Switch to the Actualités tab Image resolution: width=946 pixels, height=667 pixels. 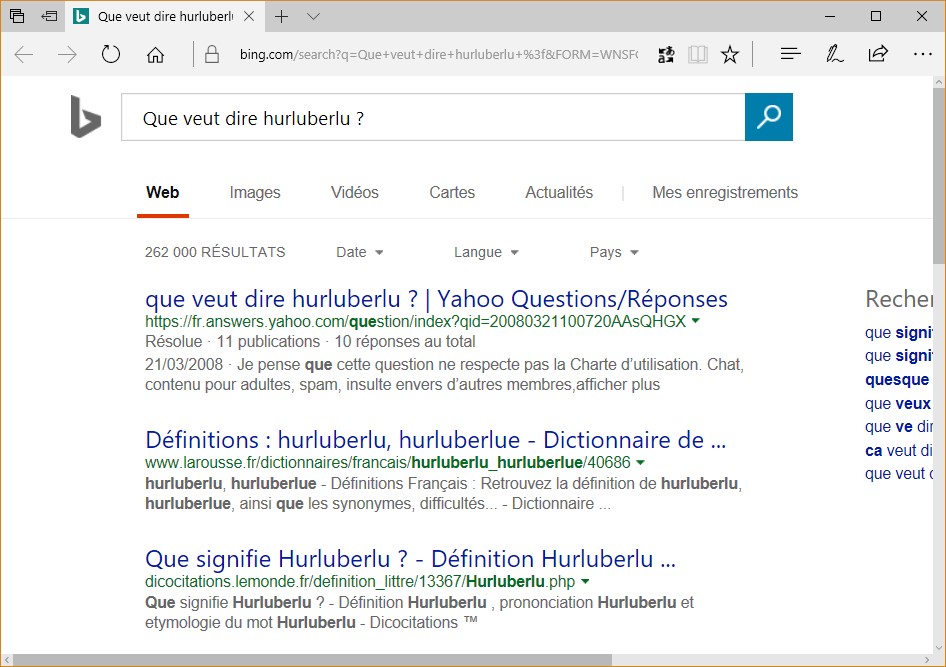[x=559, y=192]
